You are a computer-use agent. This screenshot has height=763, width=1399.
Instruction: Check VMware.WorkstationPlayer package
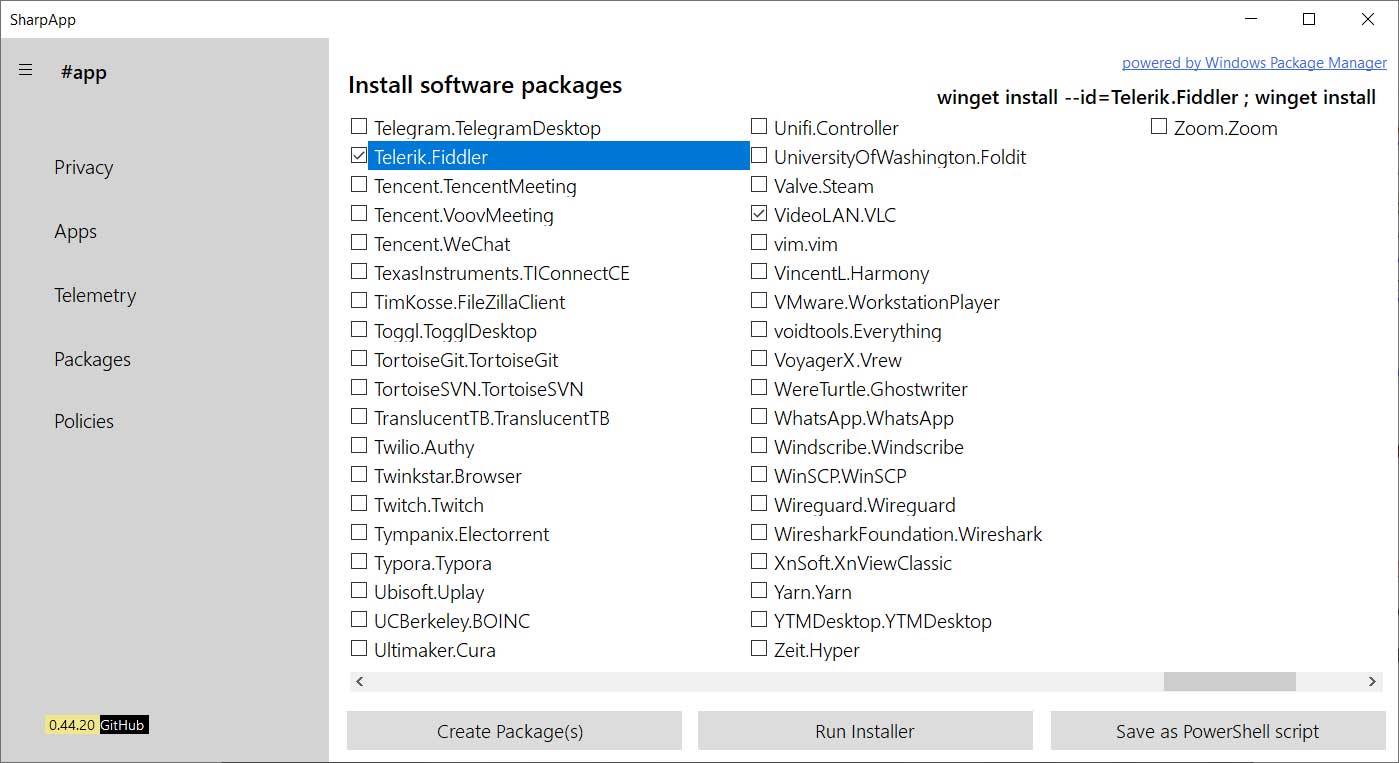pyautogui.click(x=758, y=301)
